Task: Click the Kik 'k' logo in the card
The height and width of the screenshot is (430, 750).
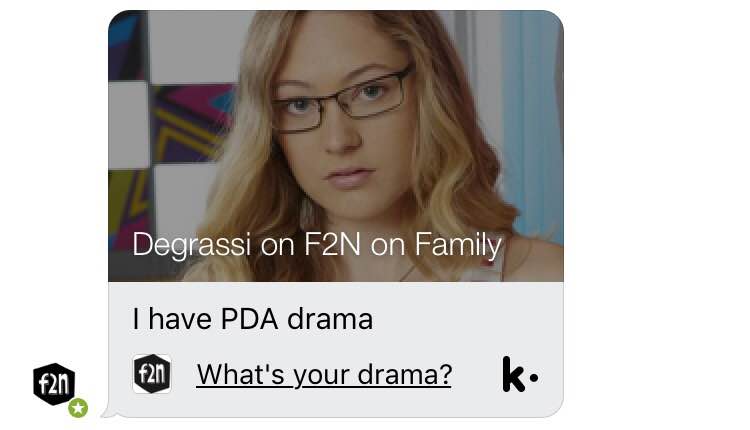Action: [x=520, y=375]
